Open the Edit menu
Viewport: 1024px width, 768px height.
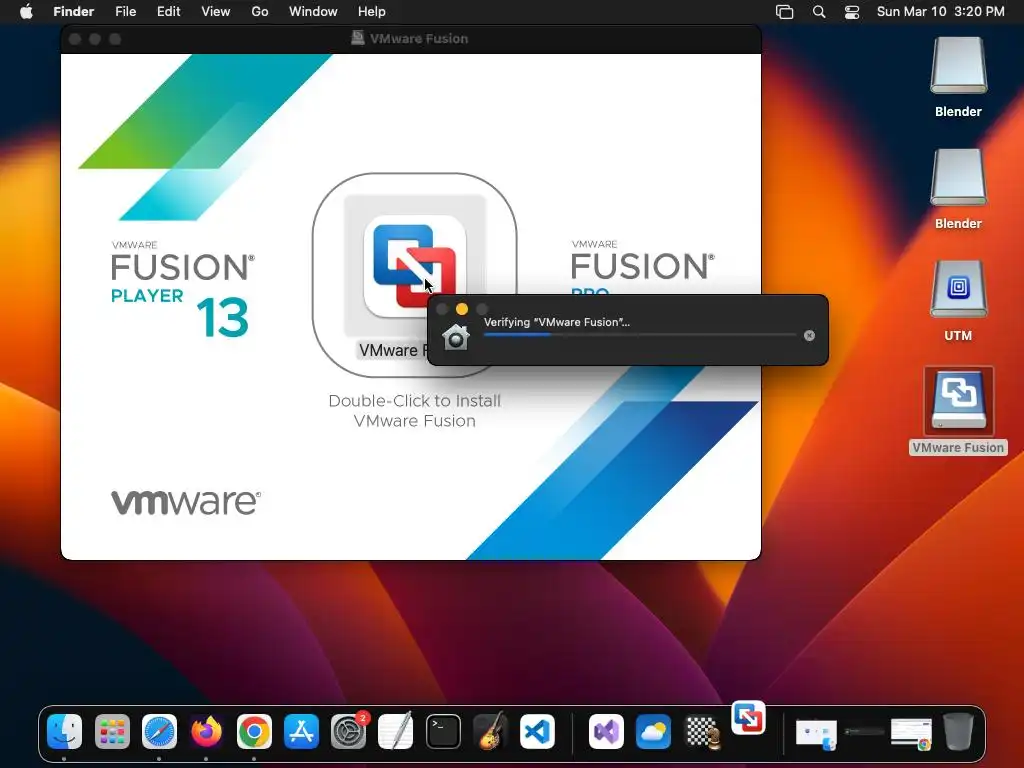(168, 12)
